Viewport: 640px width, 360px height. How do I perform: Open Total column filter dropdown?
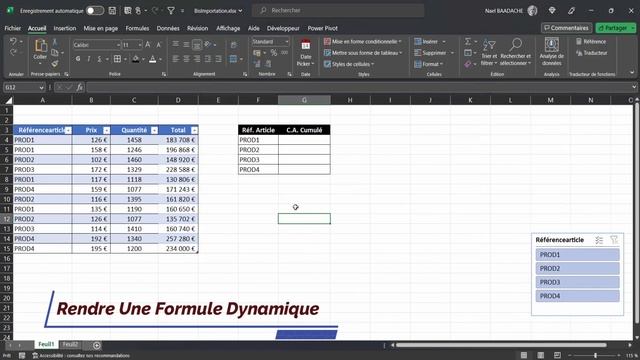click(194, 130)
